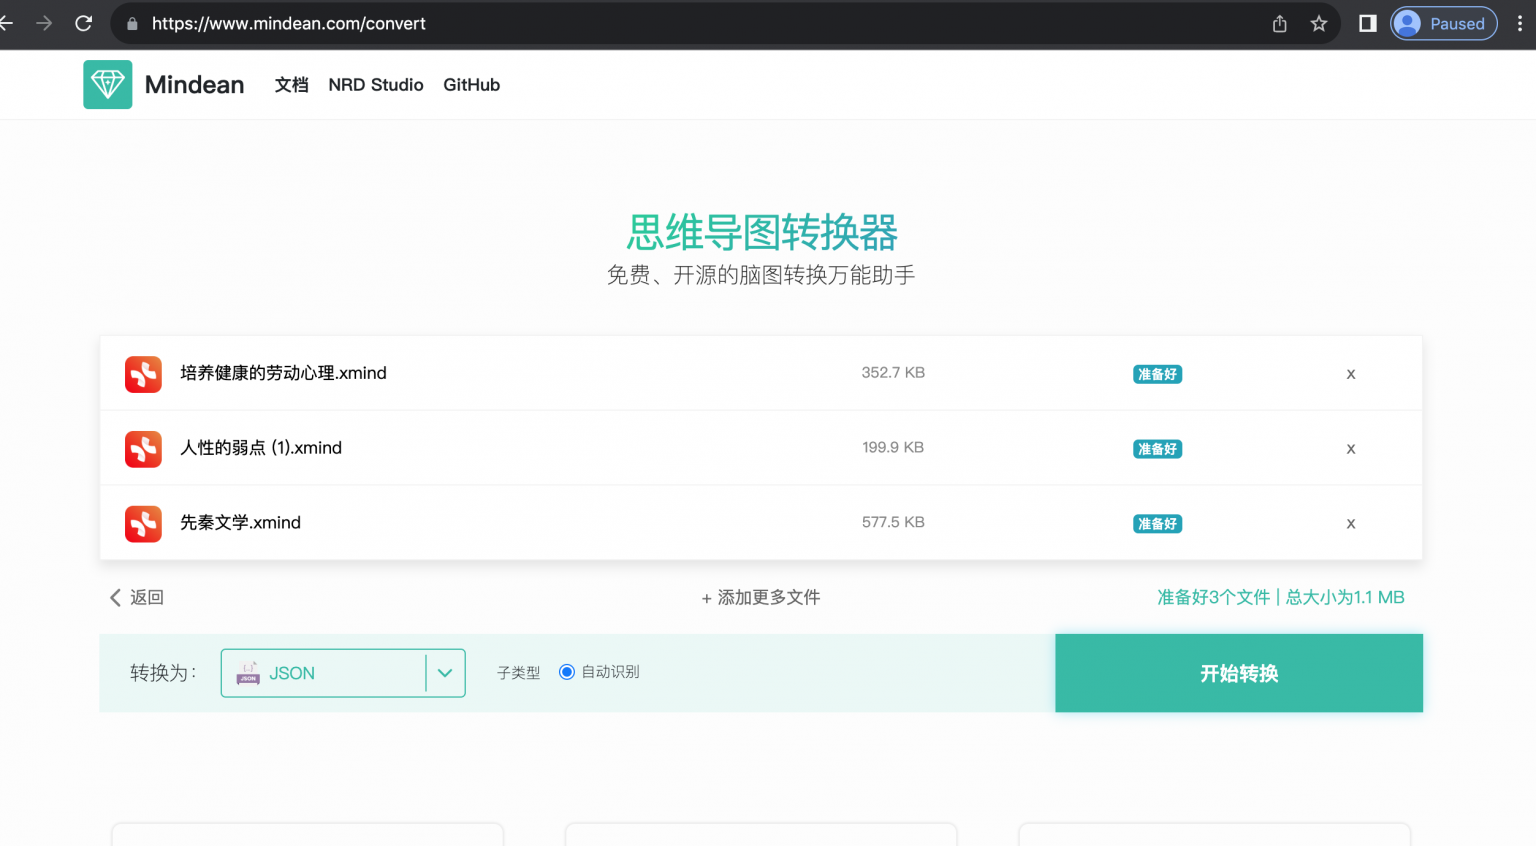Click the 开始转换 button
This screenshot has height=846, width=1536.
tap(1238, 673)
